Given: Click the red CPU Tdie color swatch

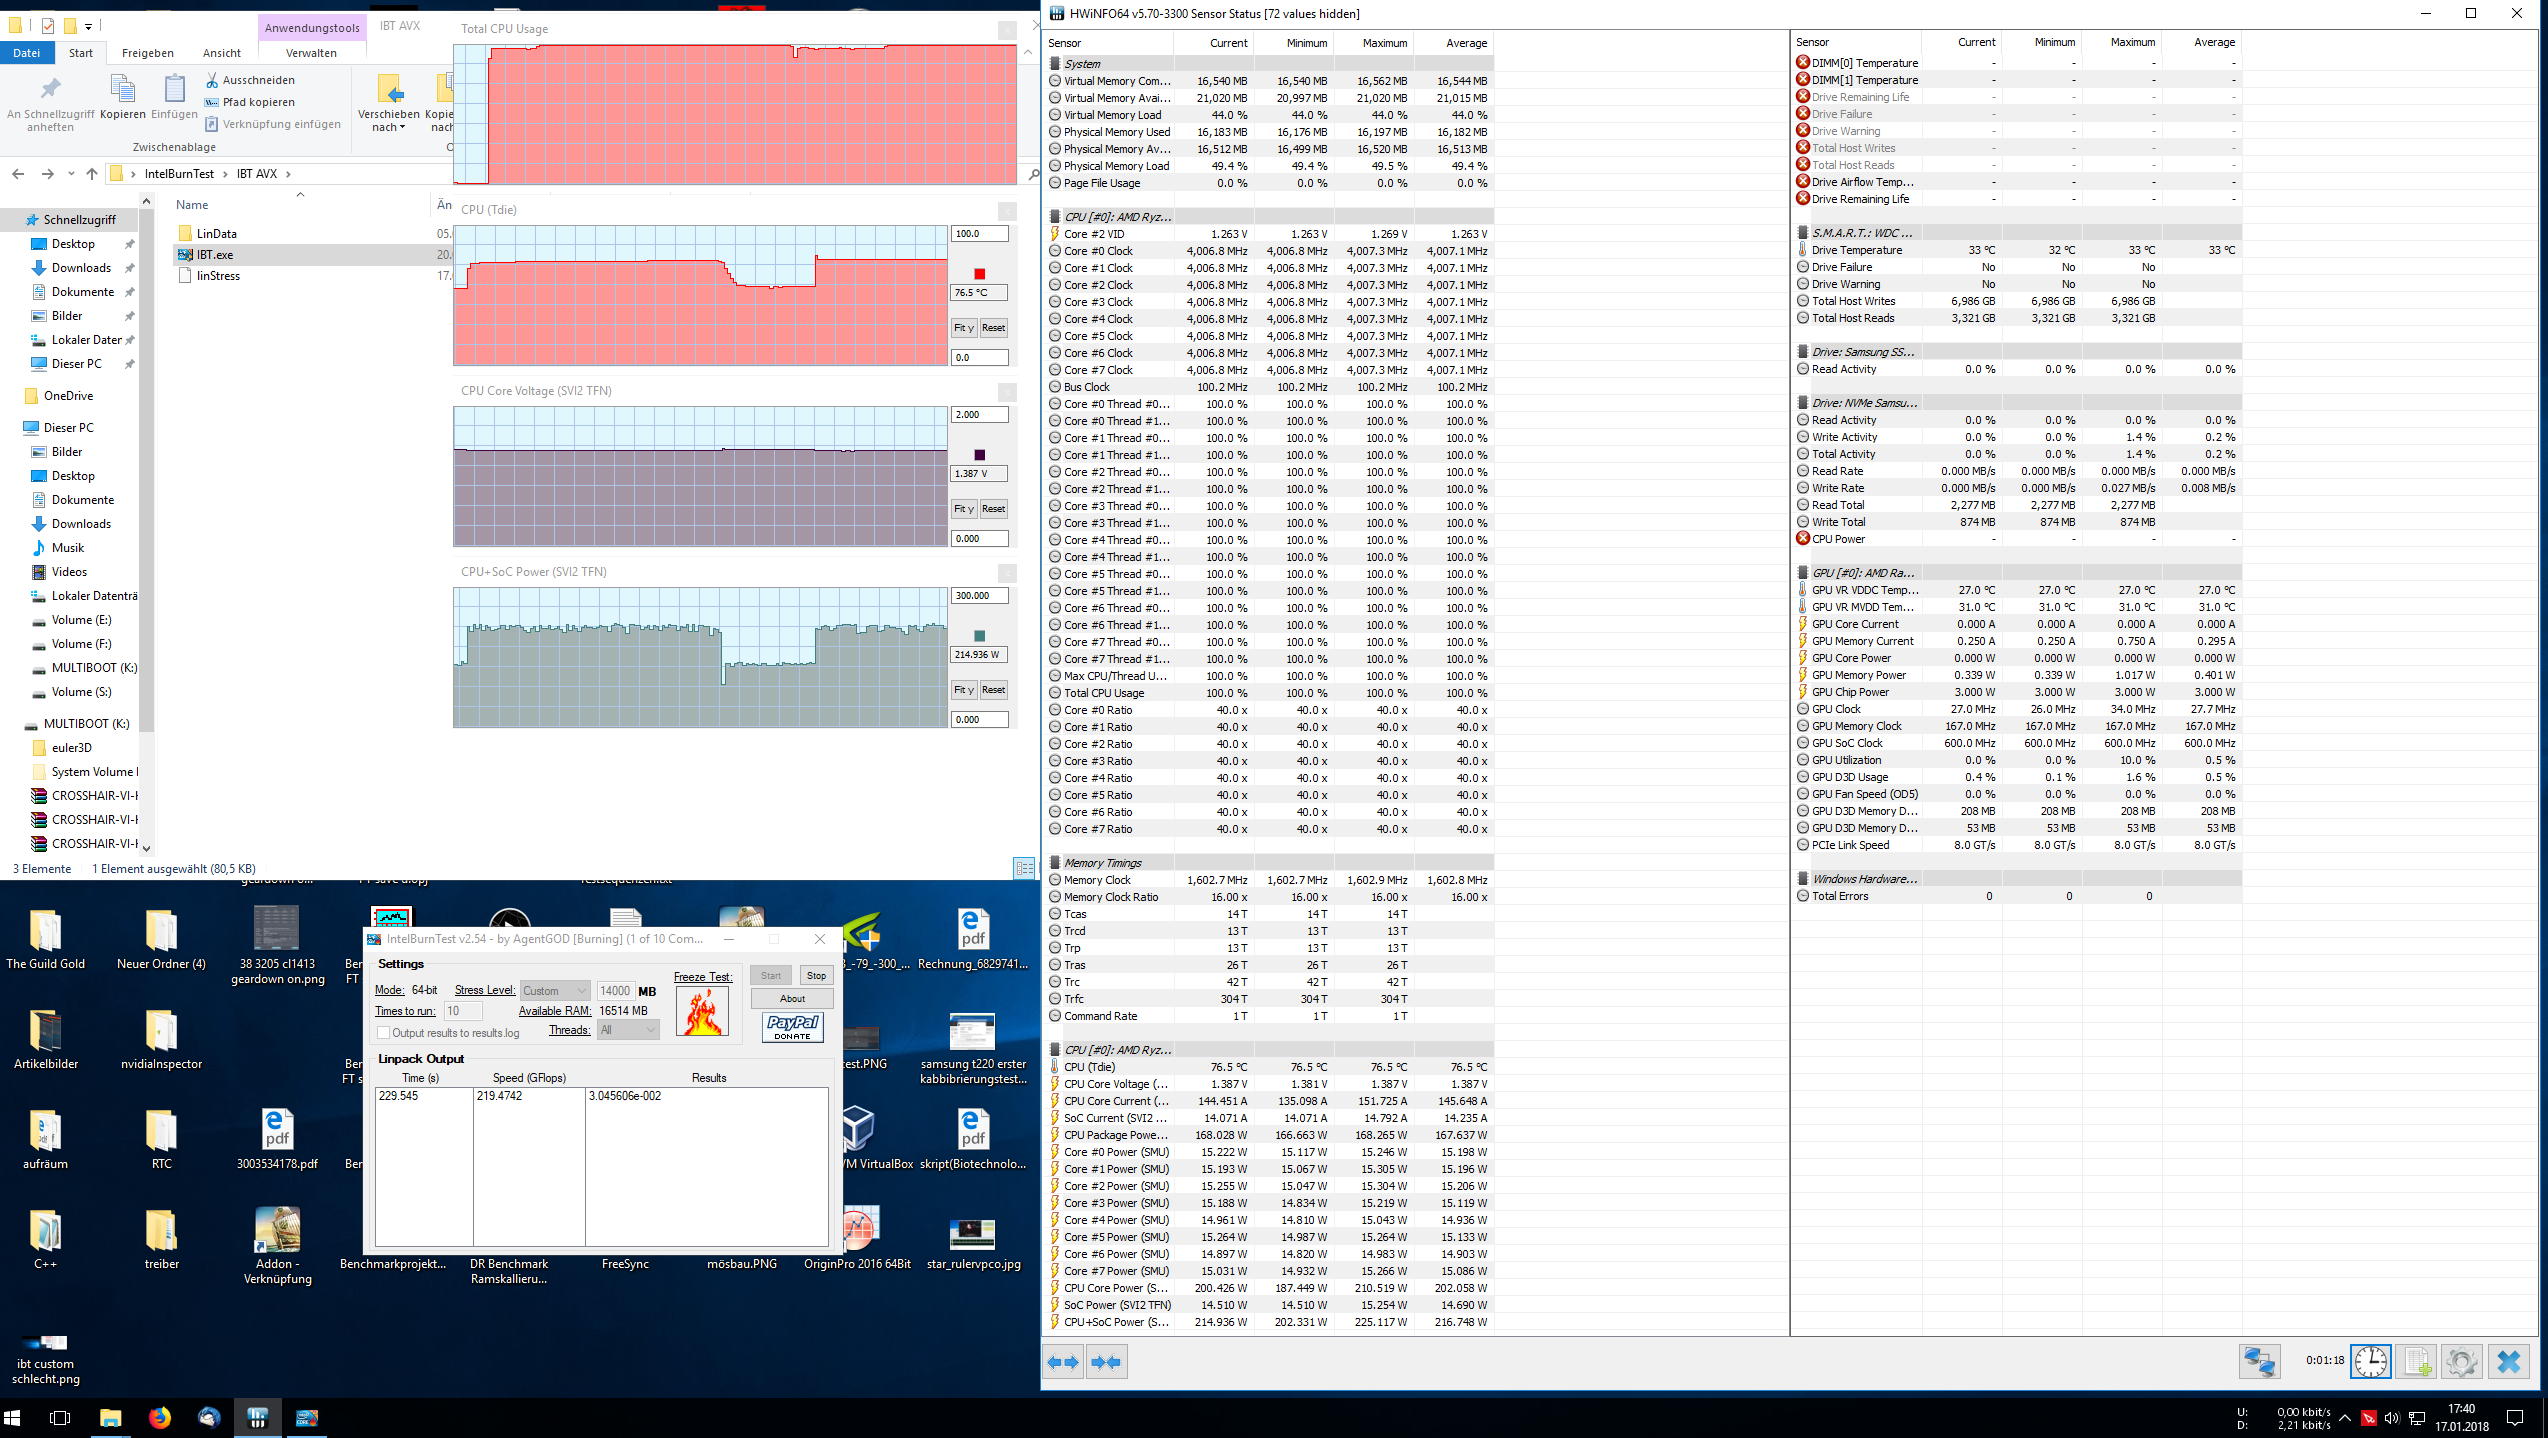Looking at the screenshot, I should (x=979, y=274).
